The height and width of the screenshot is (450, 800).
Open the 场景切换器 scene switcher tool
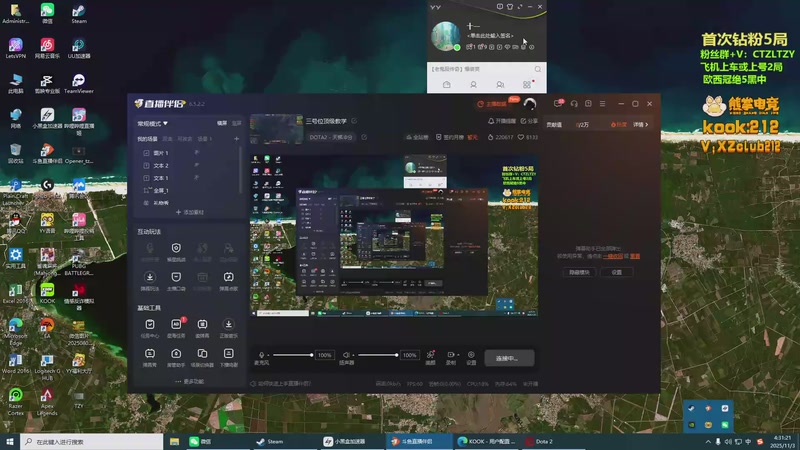coord(202,357)
